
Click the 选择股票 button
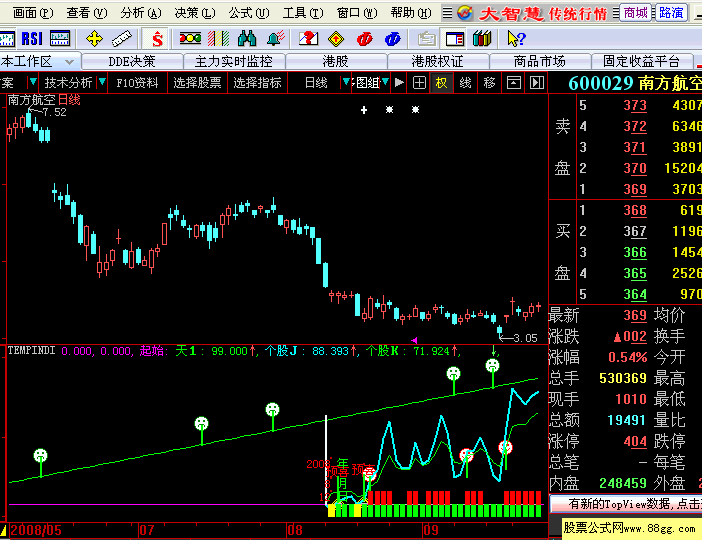(197, 82)
